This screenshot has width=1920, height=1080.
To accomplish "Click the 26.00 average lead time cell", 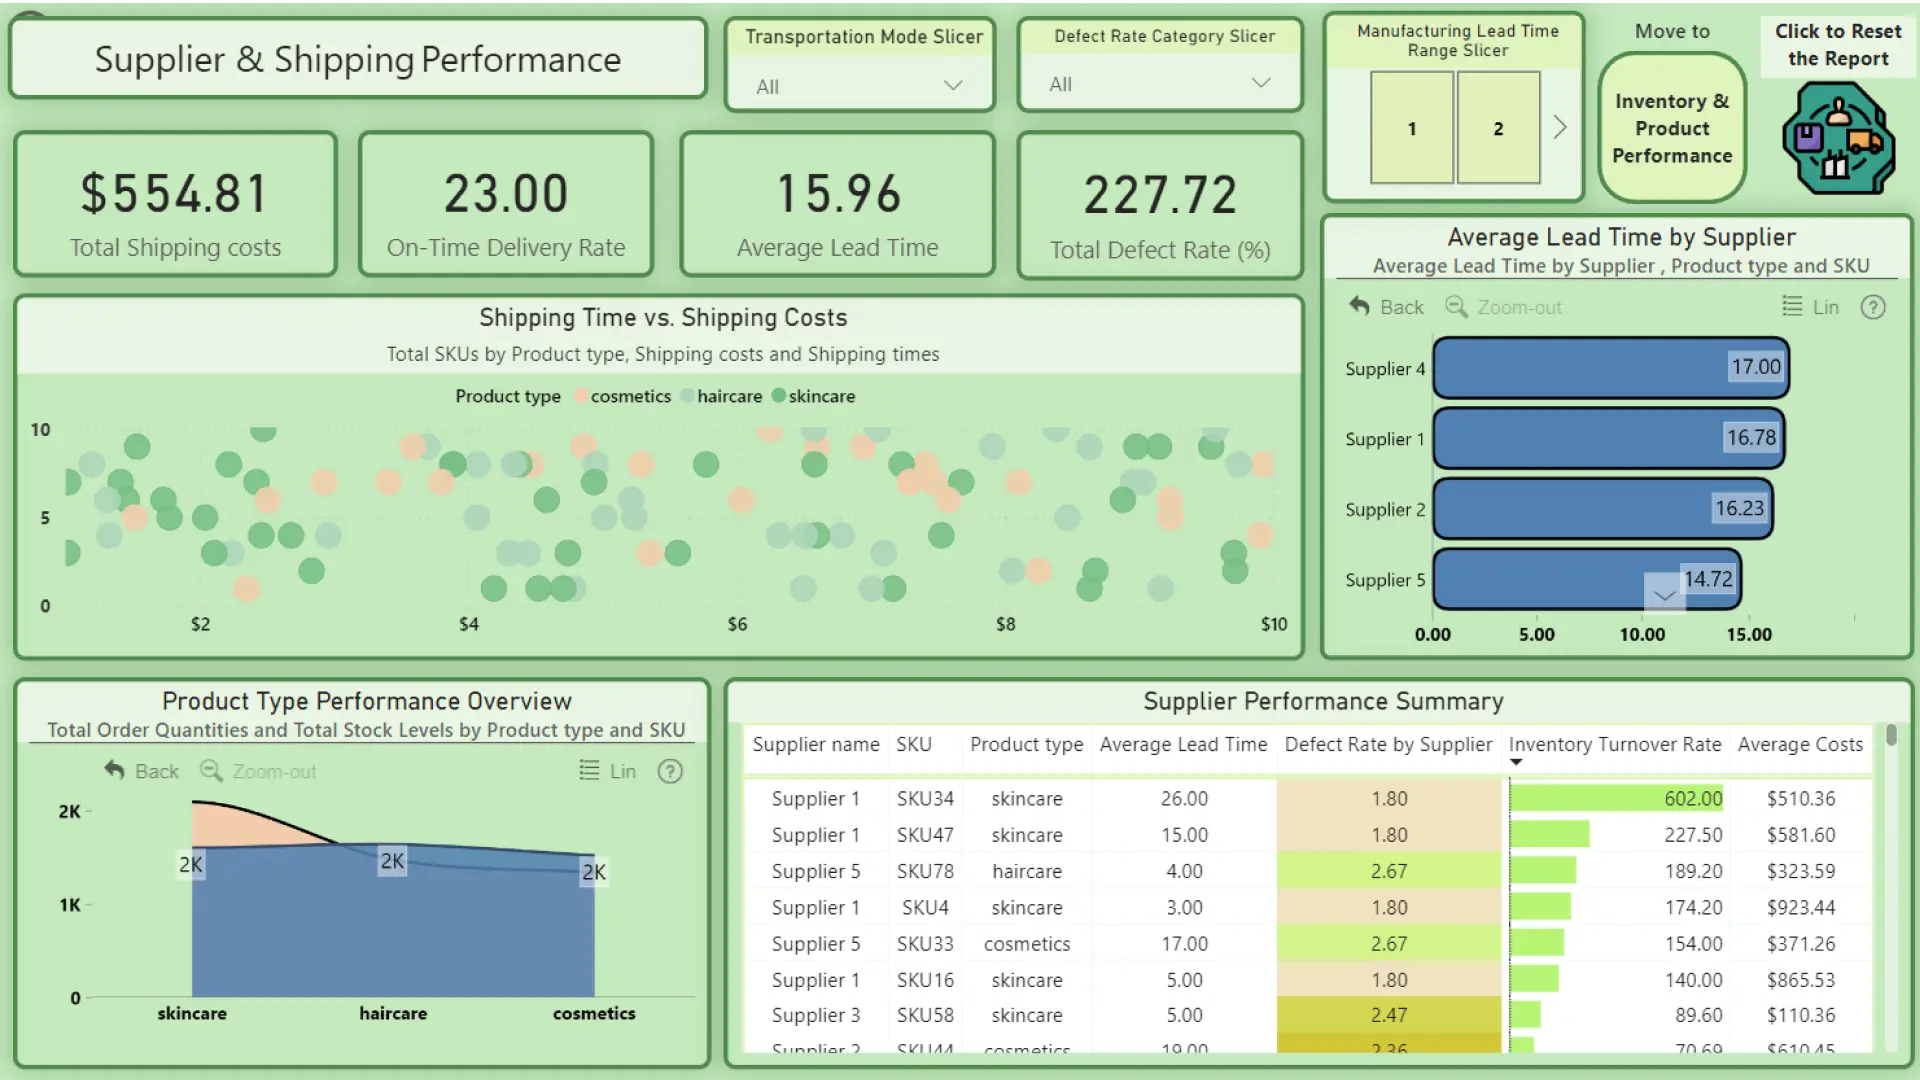I will [x=1184, y=798].
